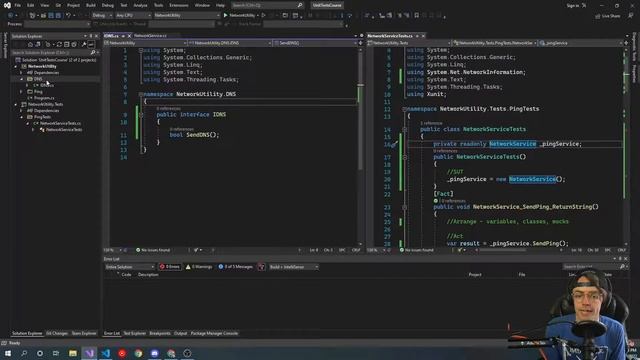Open the Build menu
The height and width of the screenshot is (360, 640).
pyautogui.click(x=91, y=5)
